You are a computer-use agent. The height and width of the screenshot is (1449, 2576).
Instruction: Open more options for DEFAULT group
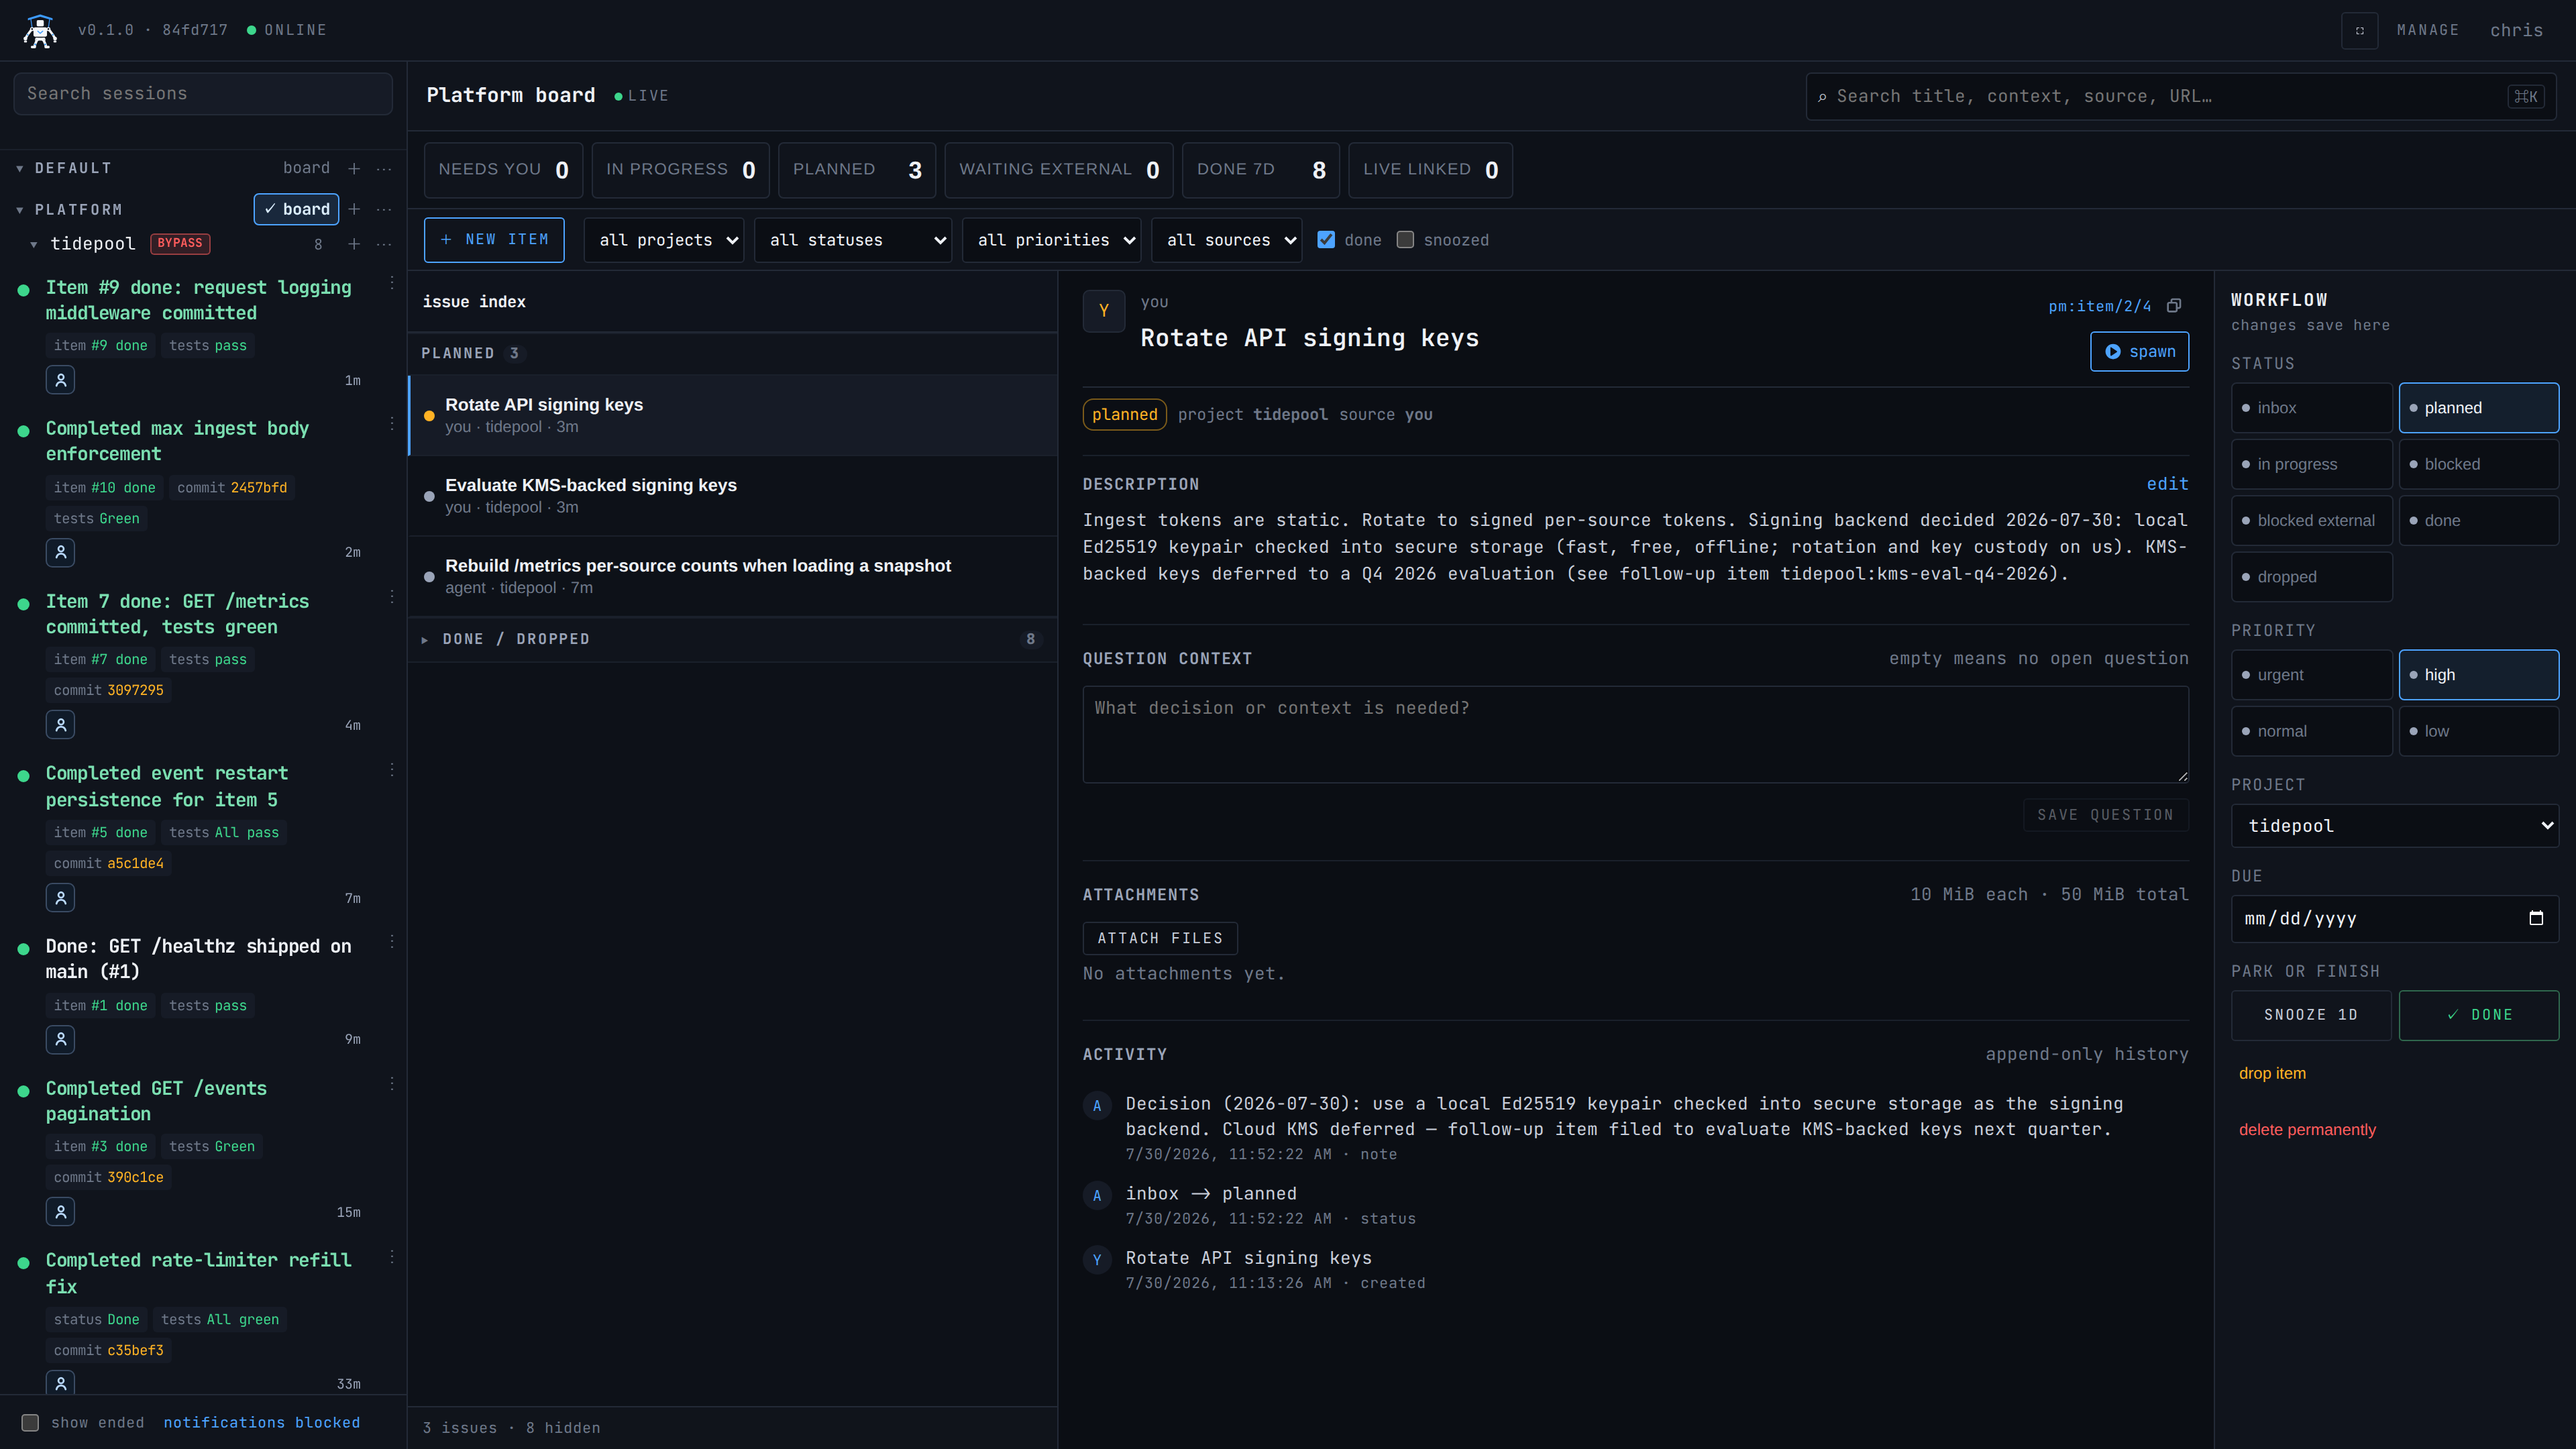tap(384, 168)
